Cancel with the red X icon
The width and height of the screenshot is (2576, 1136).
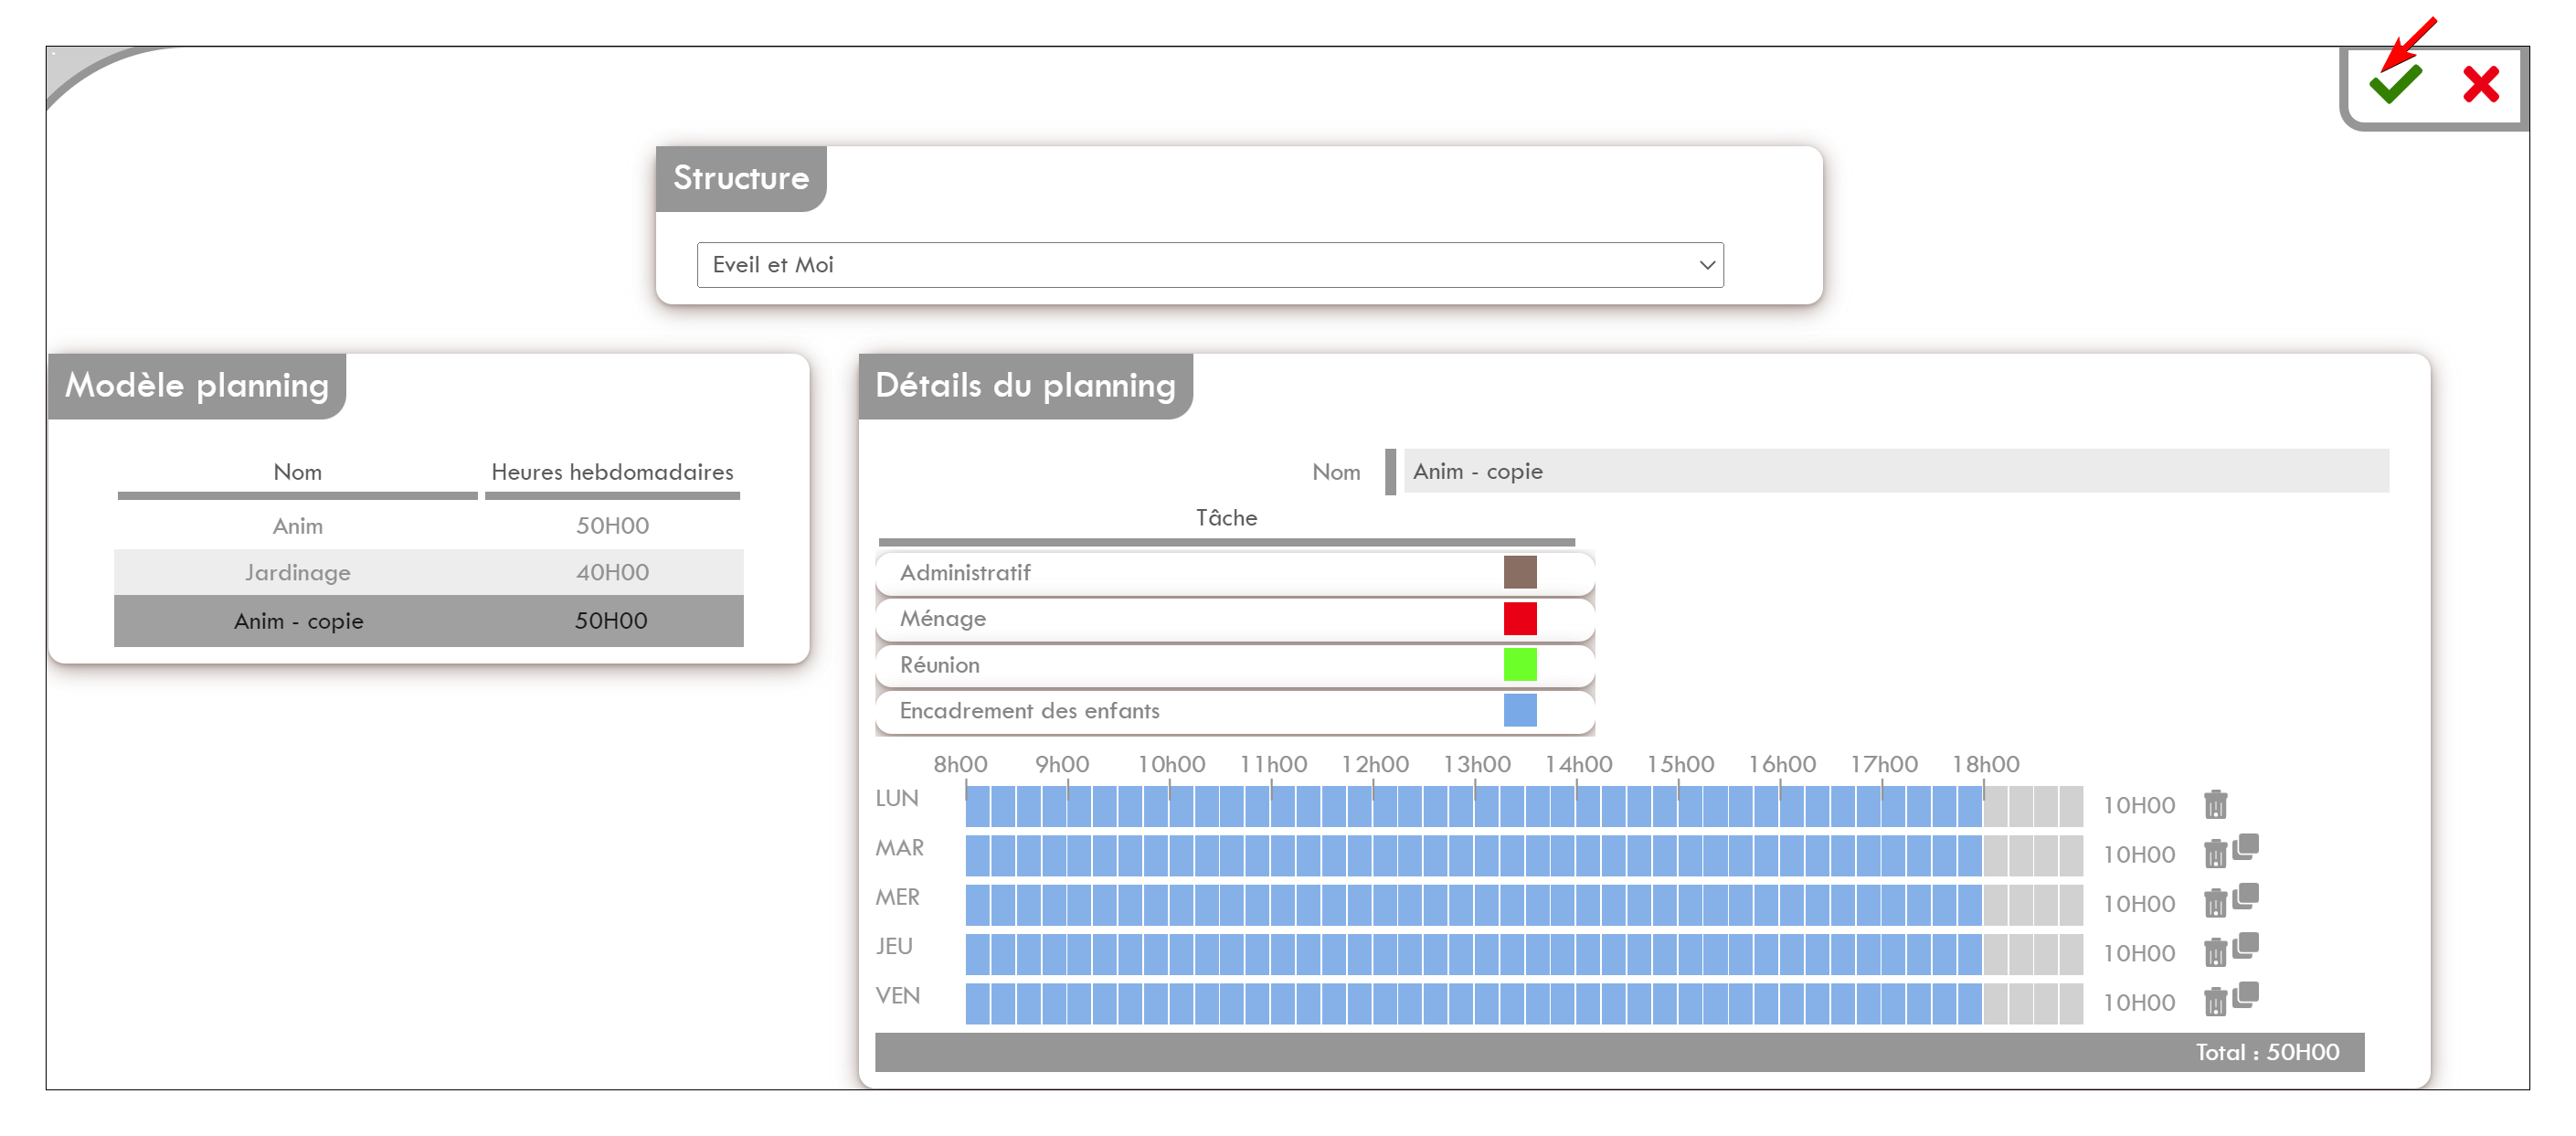click(x=2481, y=84)
